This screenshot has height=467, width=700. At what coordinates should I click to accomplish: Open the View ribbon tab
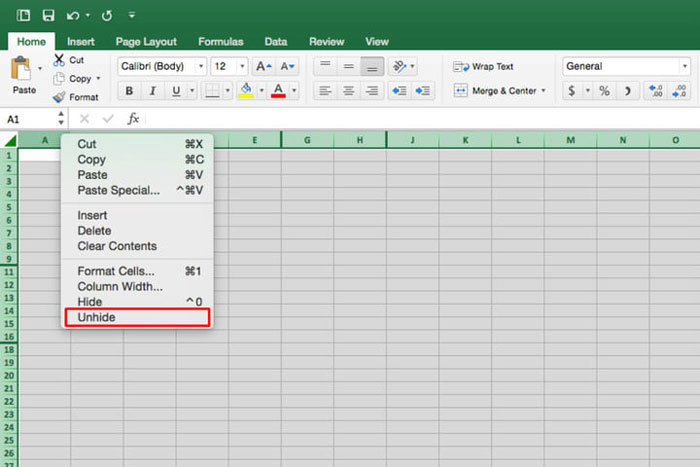click(377, 42)
